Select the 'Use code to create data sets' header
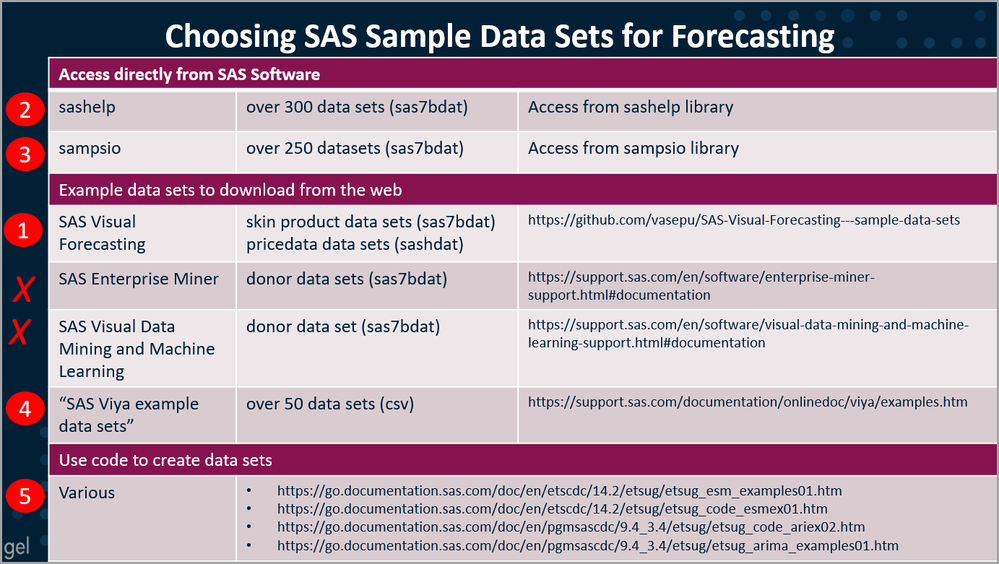999x564 pixels. tap(165, 460)
